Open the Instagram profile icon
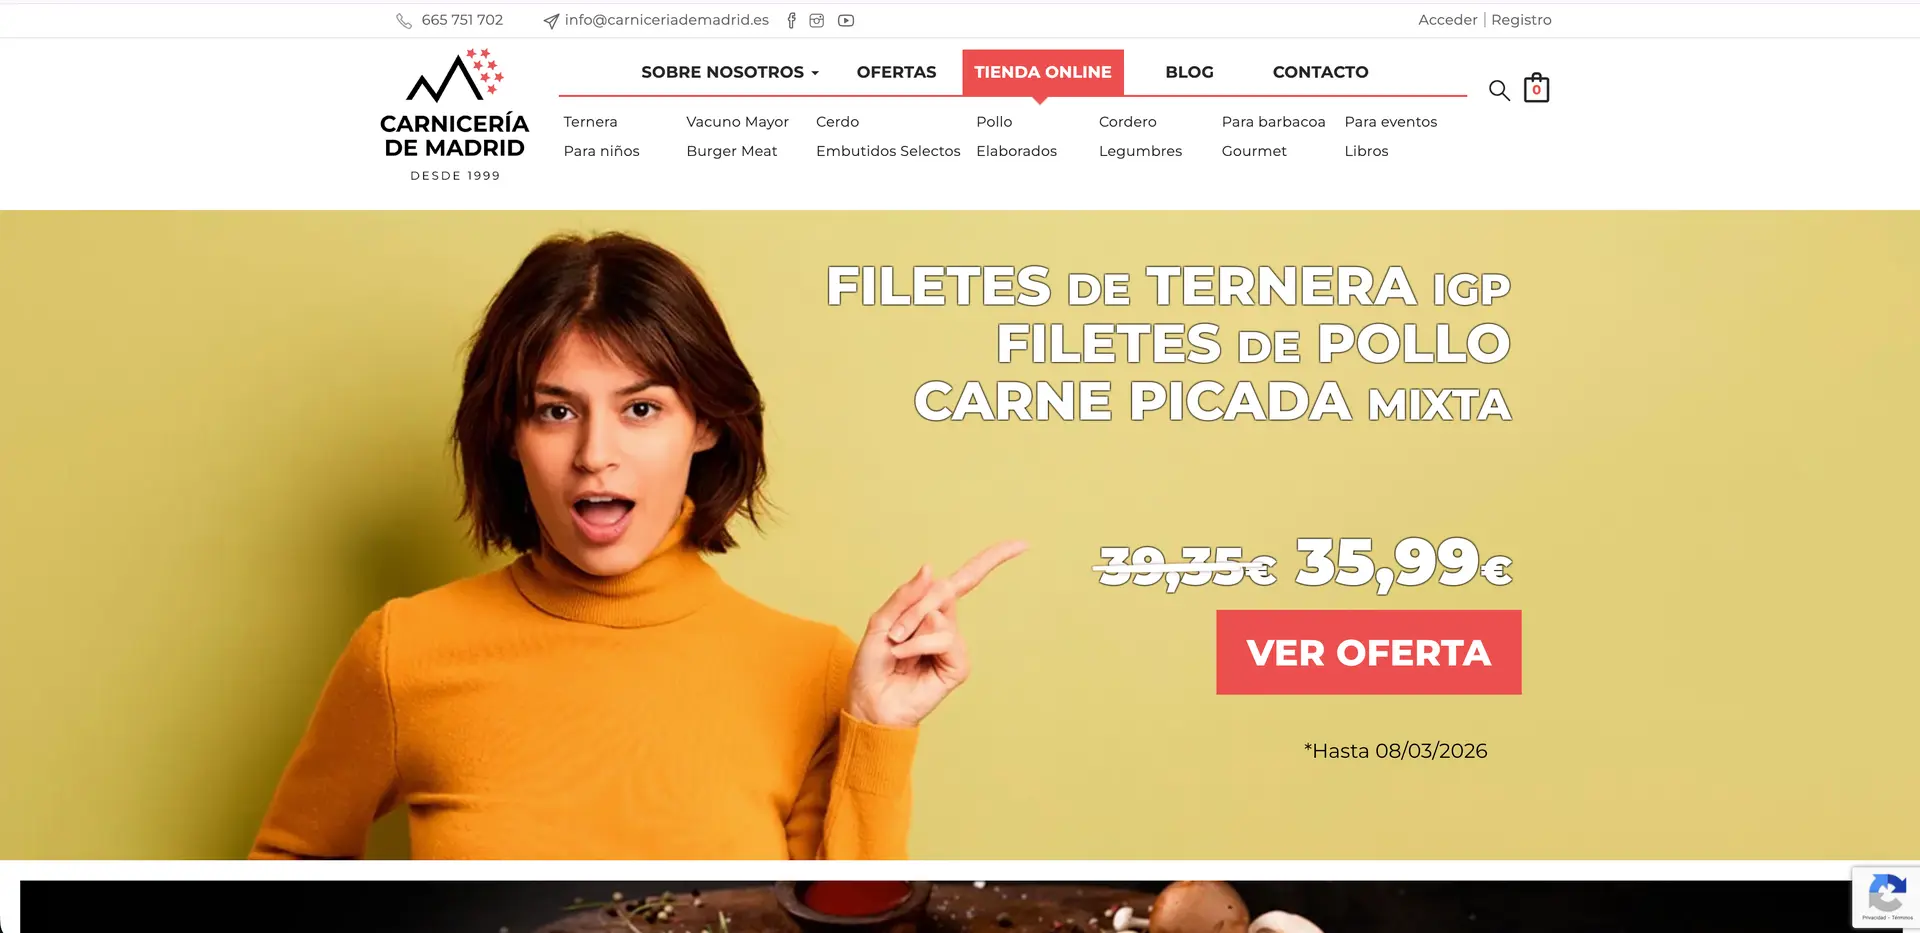The image size is (1920, 933). pyautogui.click(x=817, y=20)
